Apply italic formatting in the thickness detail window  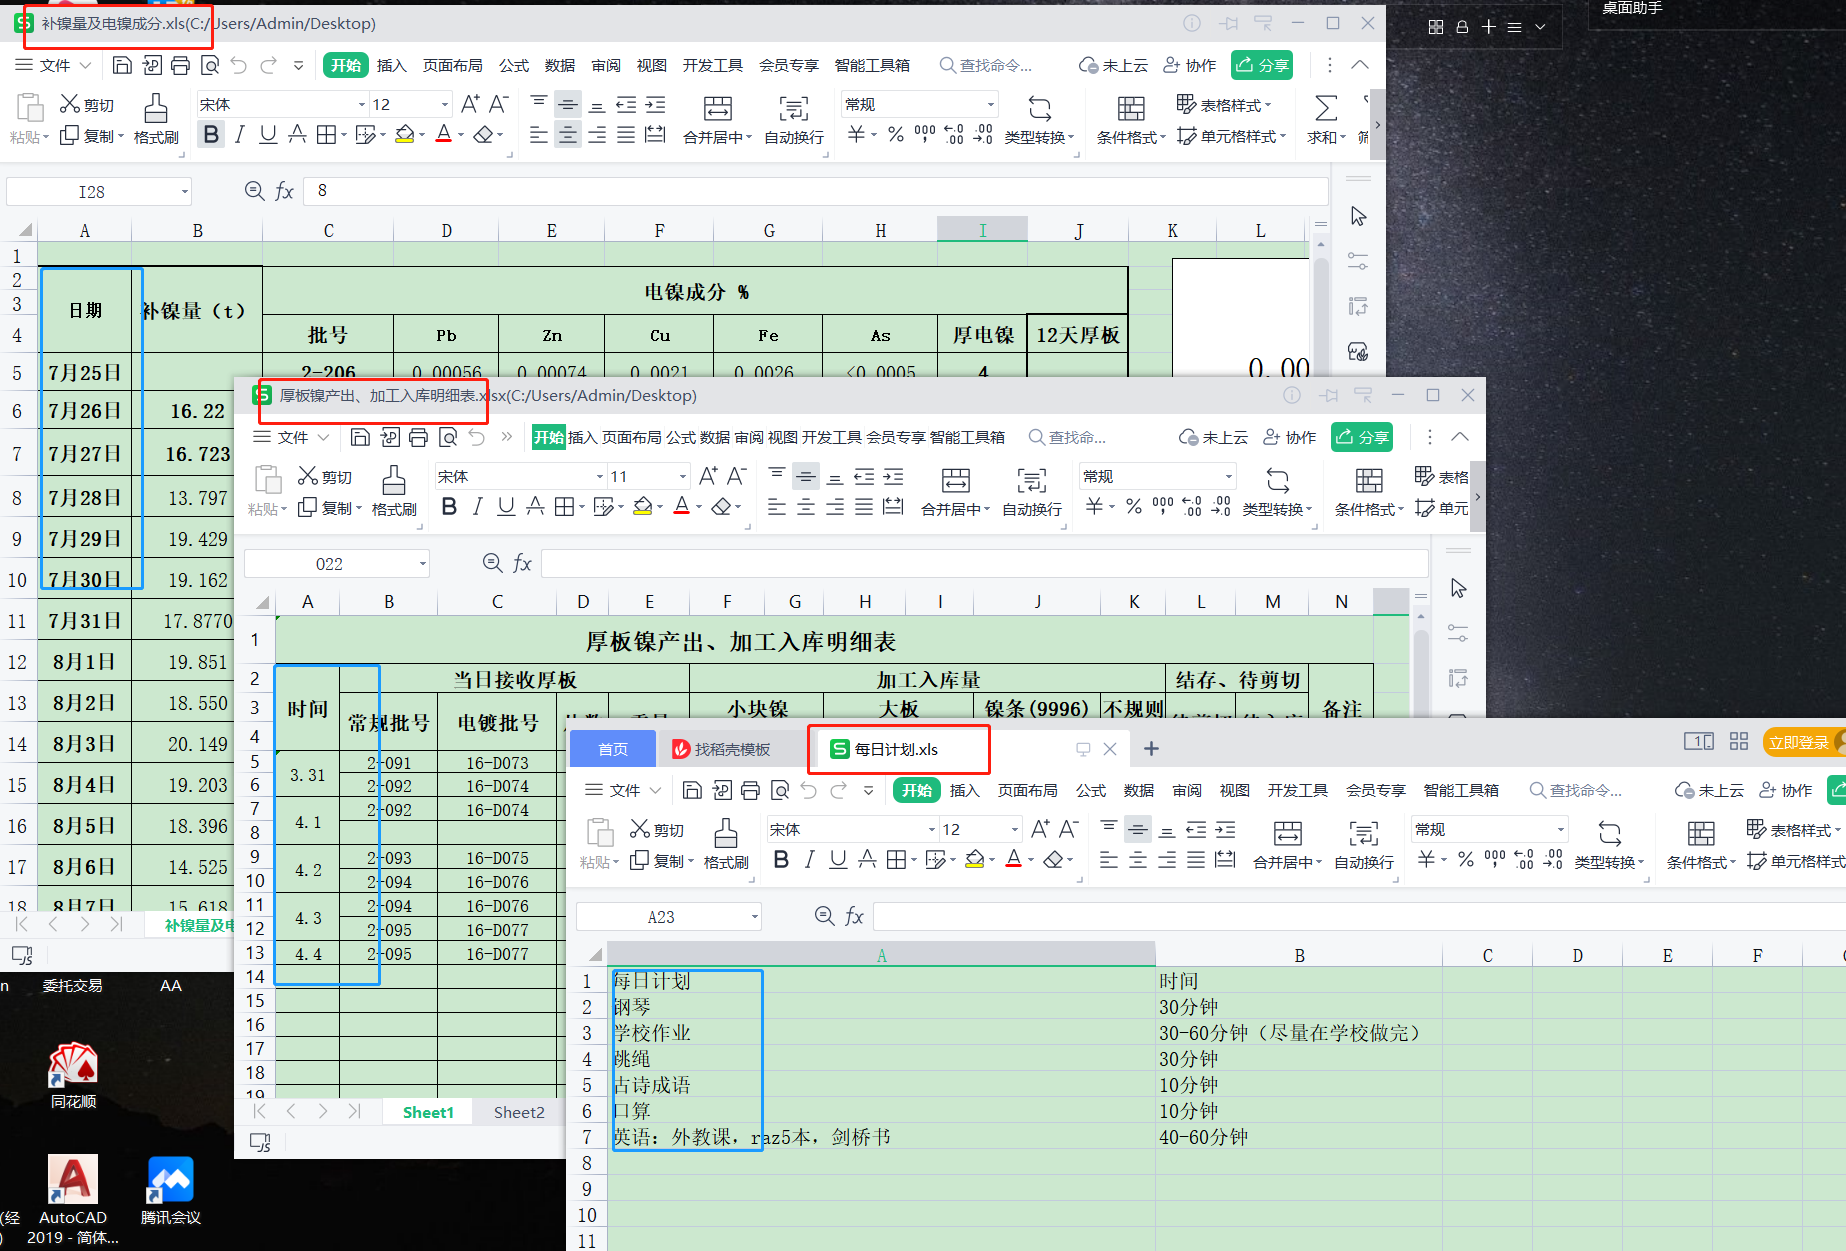477,507
